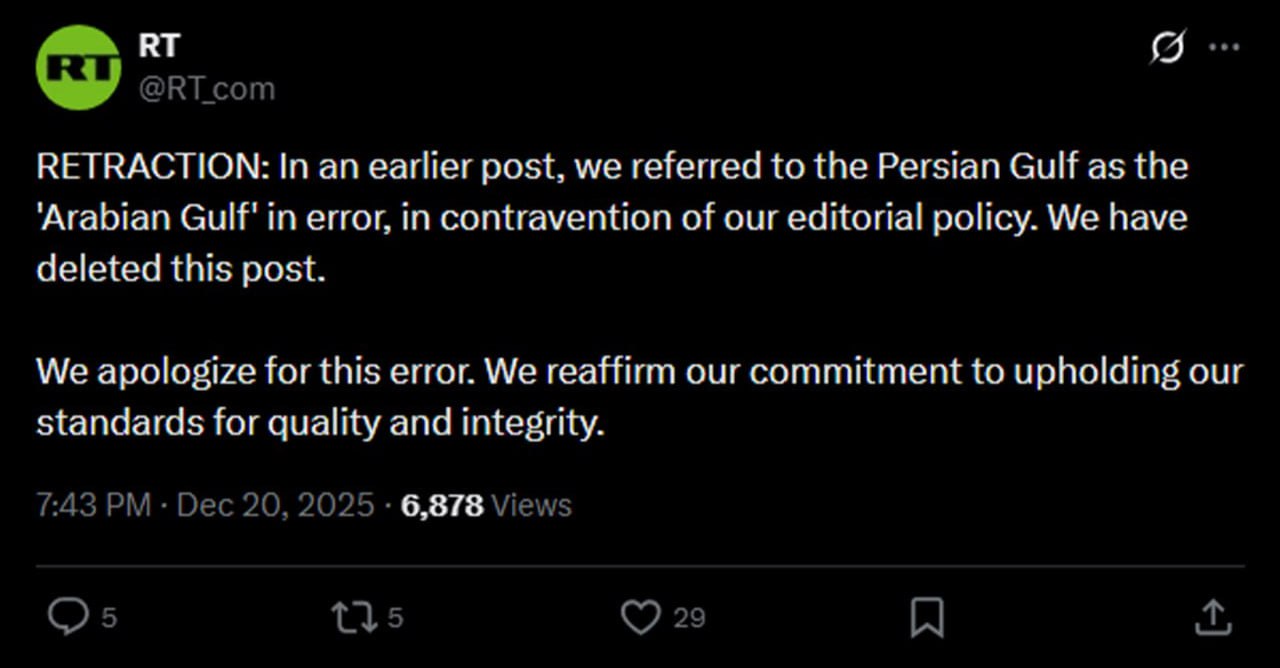This screenshot has width=1280, height=668.
Task: Open the 6,878 Views analytics
Action: pyautogui.click(x=486, y=505)
